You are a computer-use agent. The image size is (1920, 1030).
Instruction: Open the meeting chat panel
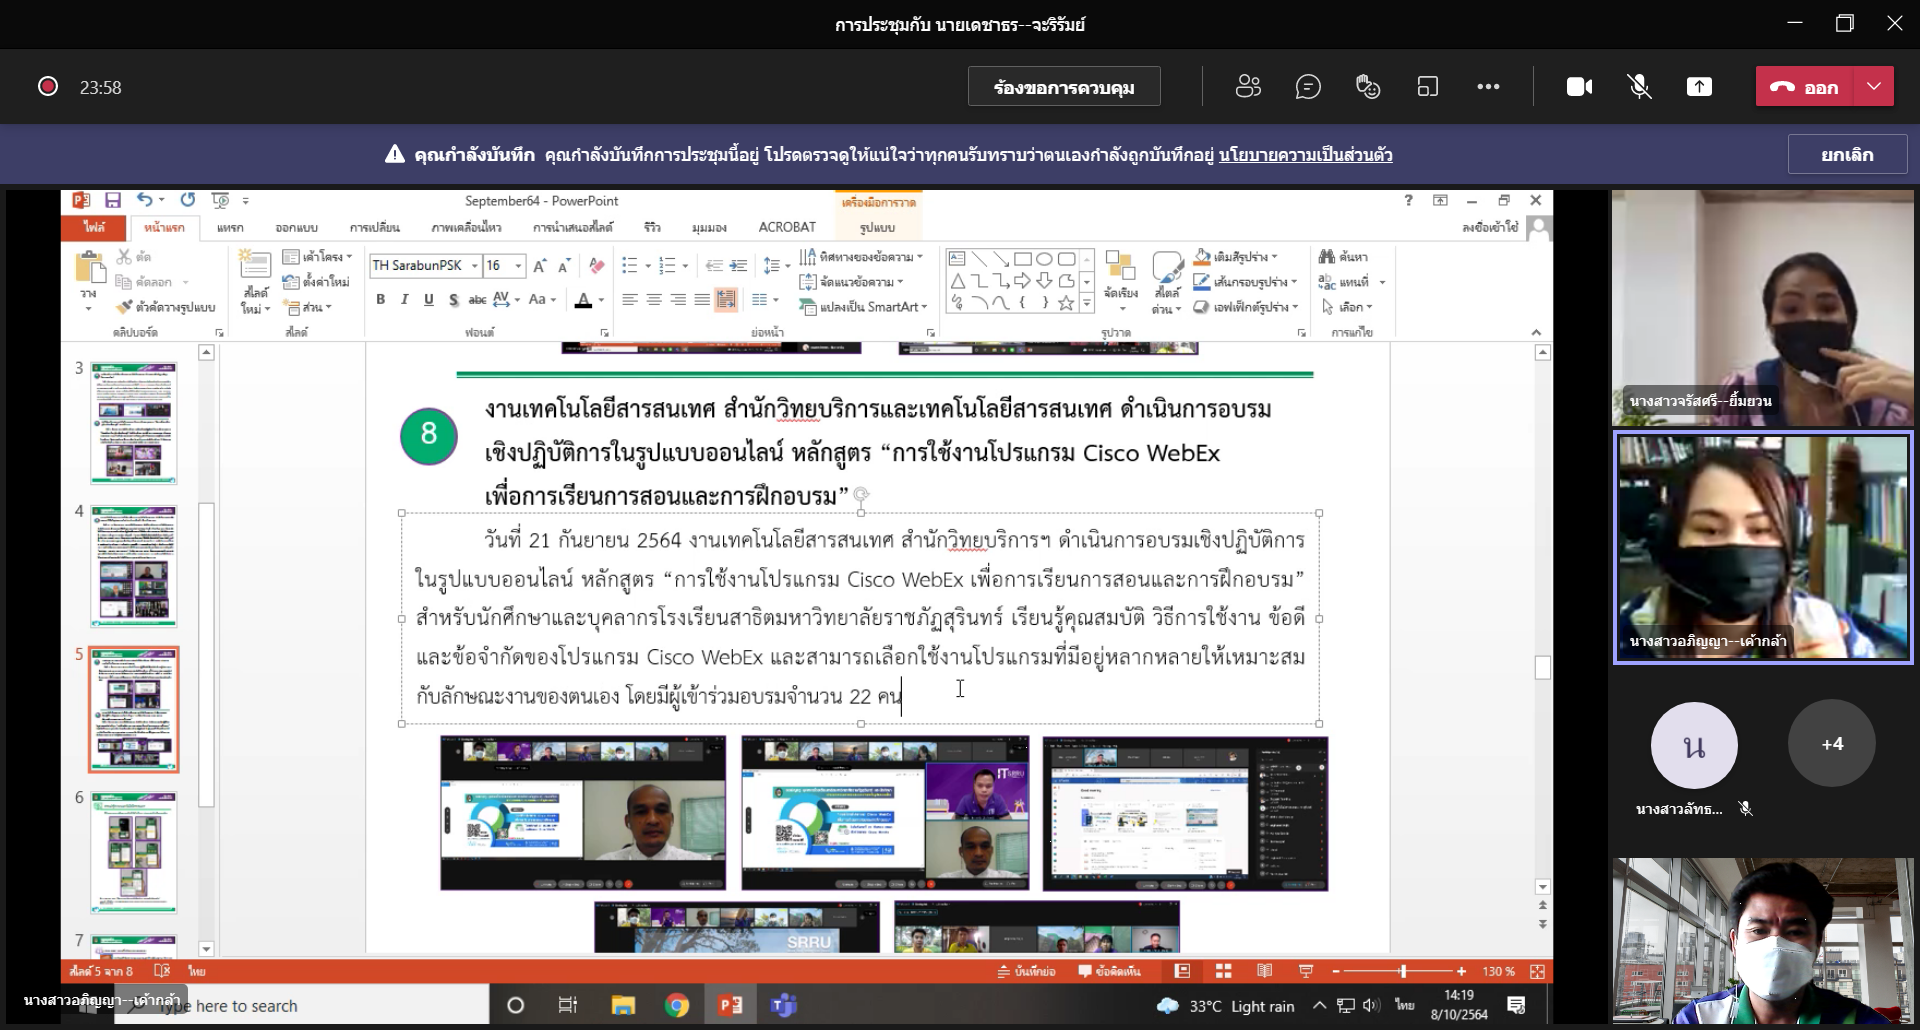point(1308,87)
